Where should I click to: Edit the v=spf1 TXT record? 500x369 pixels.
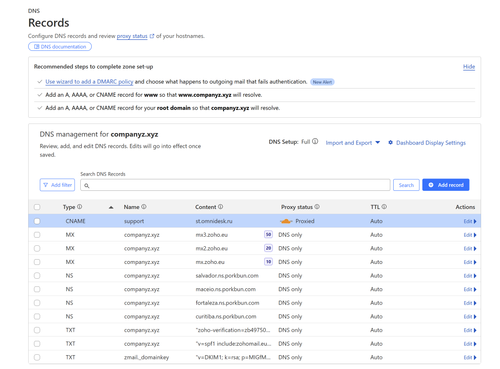(470, 344)
